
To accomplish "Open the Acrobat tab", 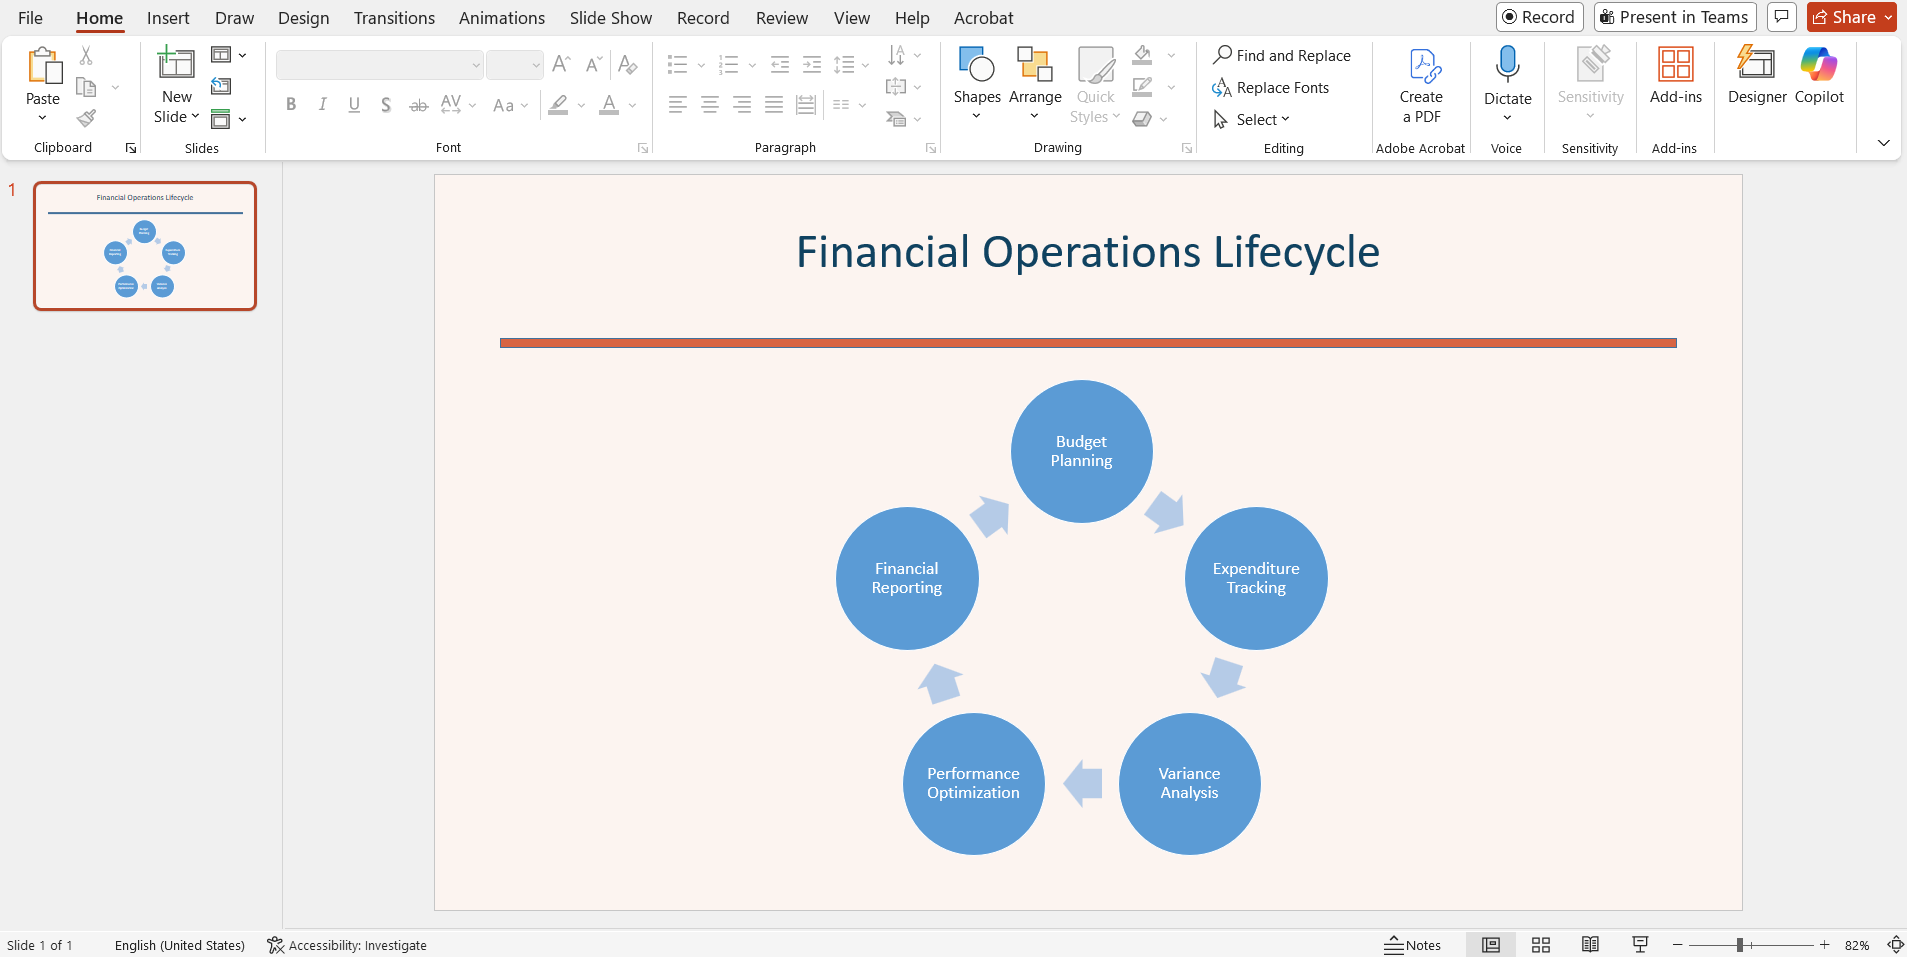I will point(984,18).
